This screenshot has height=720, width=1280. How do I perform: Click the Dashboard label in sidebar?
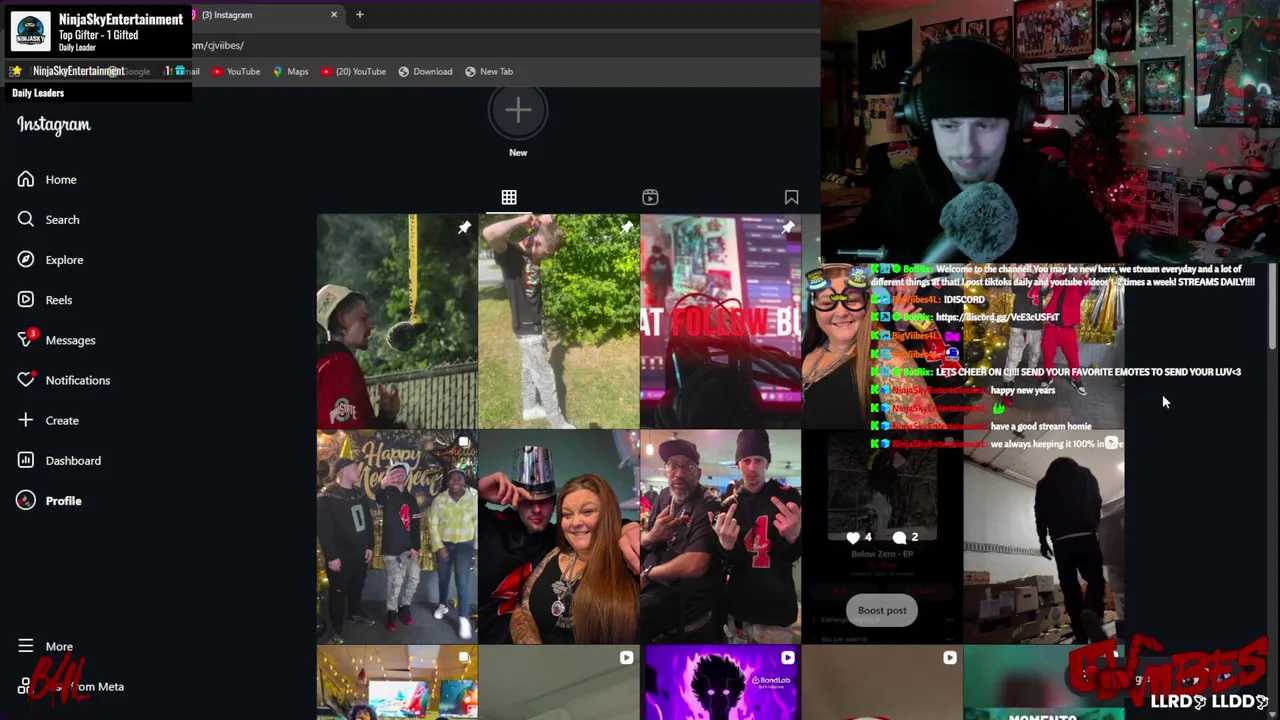(73, 460)
